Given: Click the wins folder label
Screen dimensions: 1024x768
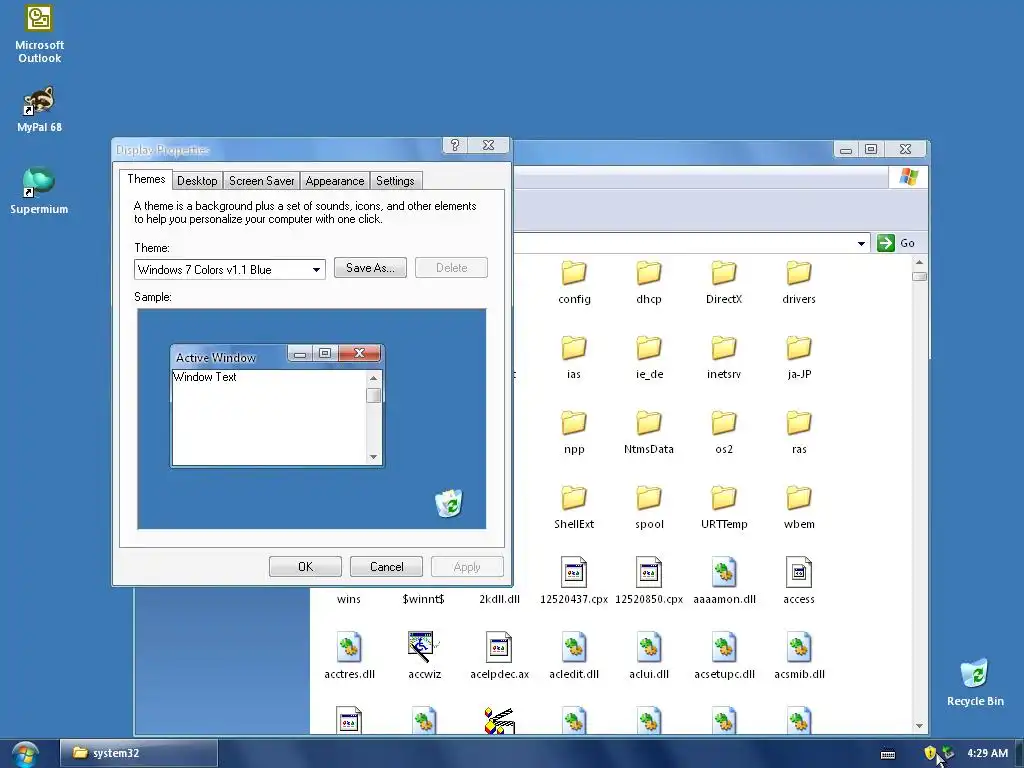Looking at the screenshot, I should tap(349, 599).
